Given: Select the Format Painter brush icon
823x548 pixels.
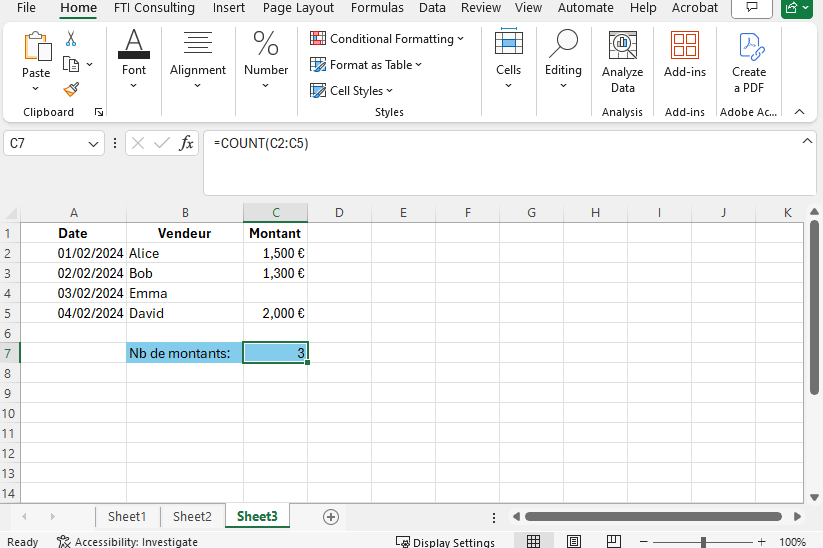Looking at the screenshot, I should pos(71,90).
